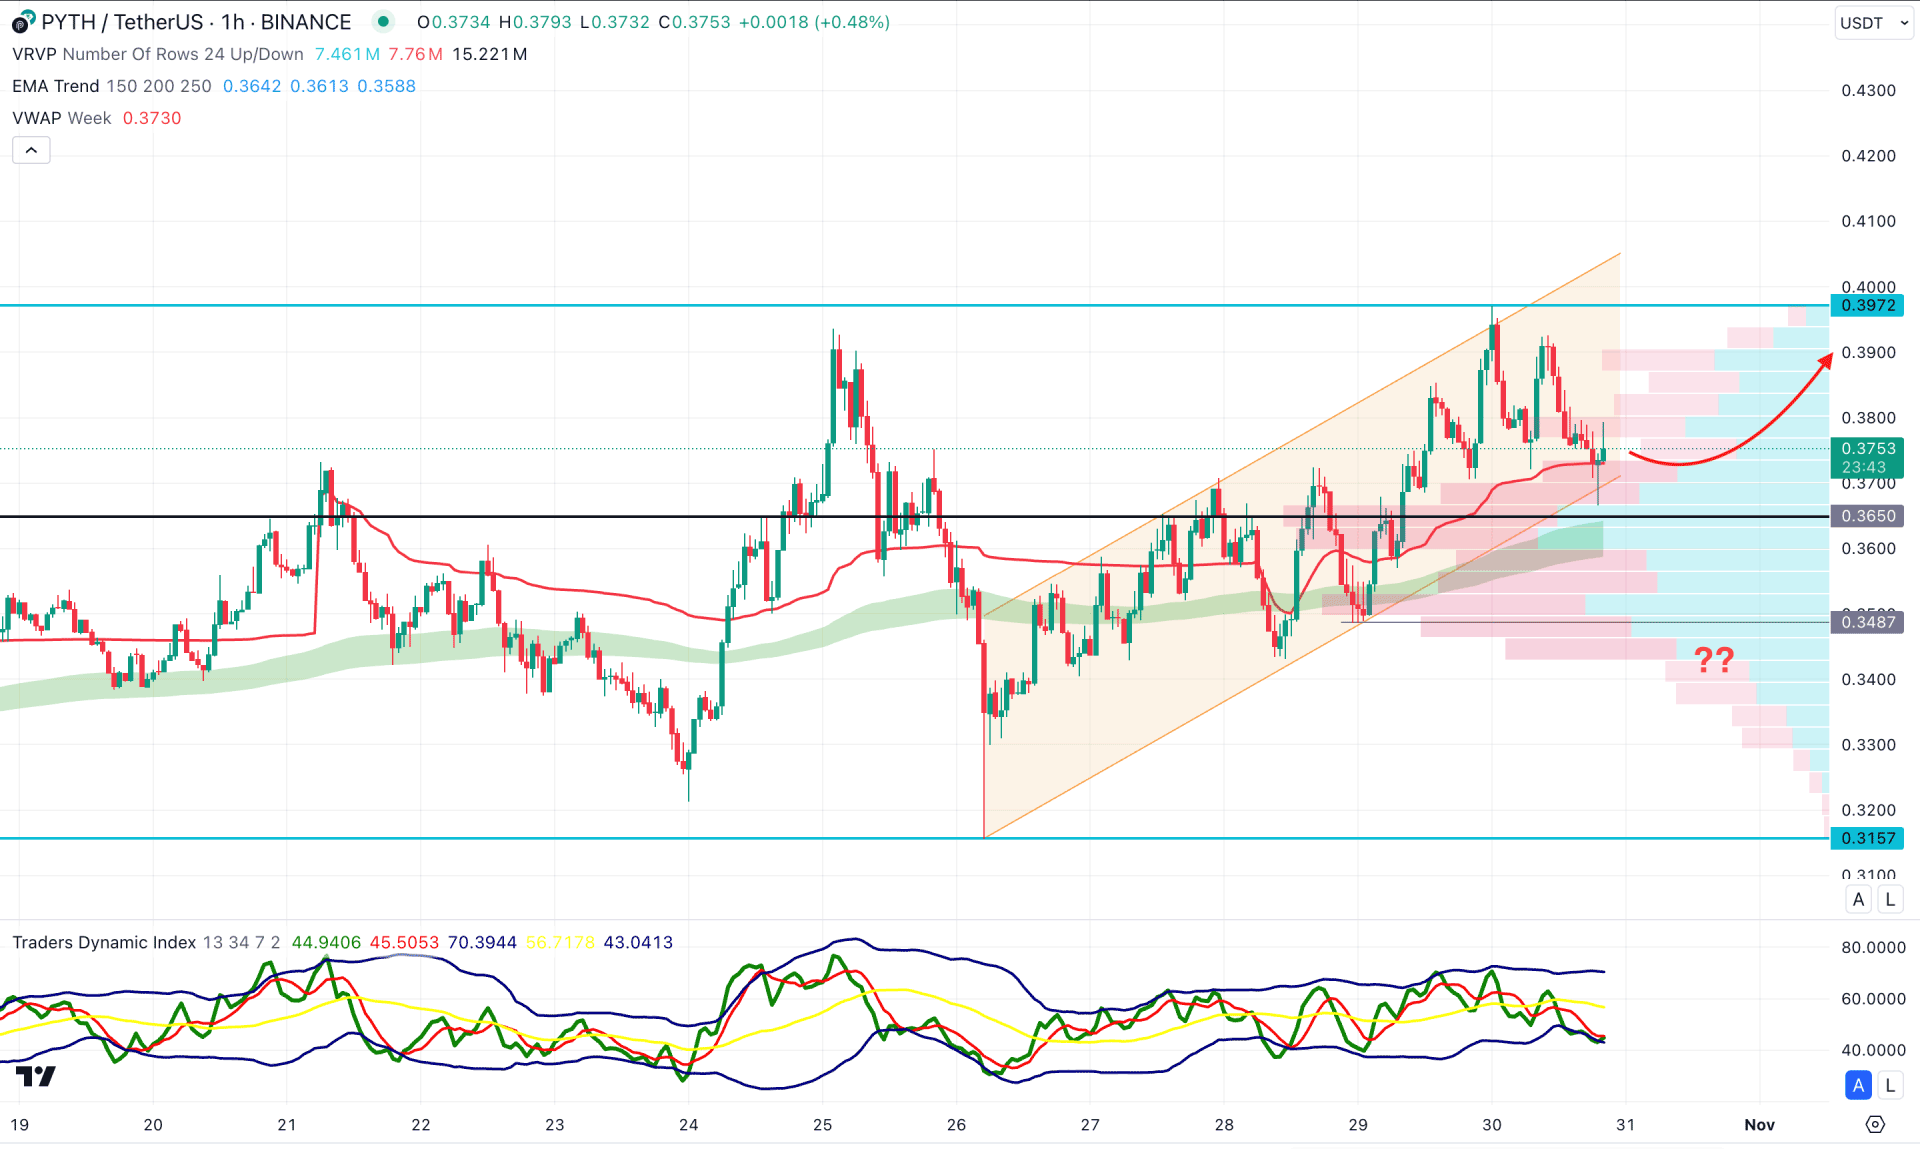Click date 19 on the time axis
Viewport: 1920px width, 1149px height.
click(19, 1124)
